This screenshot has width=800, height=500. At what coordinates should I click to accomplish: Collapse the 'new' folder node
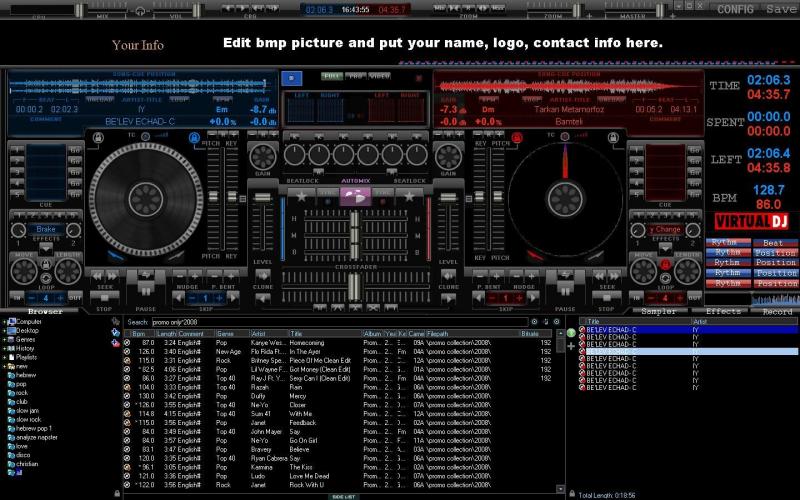point(5,366)
